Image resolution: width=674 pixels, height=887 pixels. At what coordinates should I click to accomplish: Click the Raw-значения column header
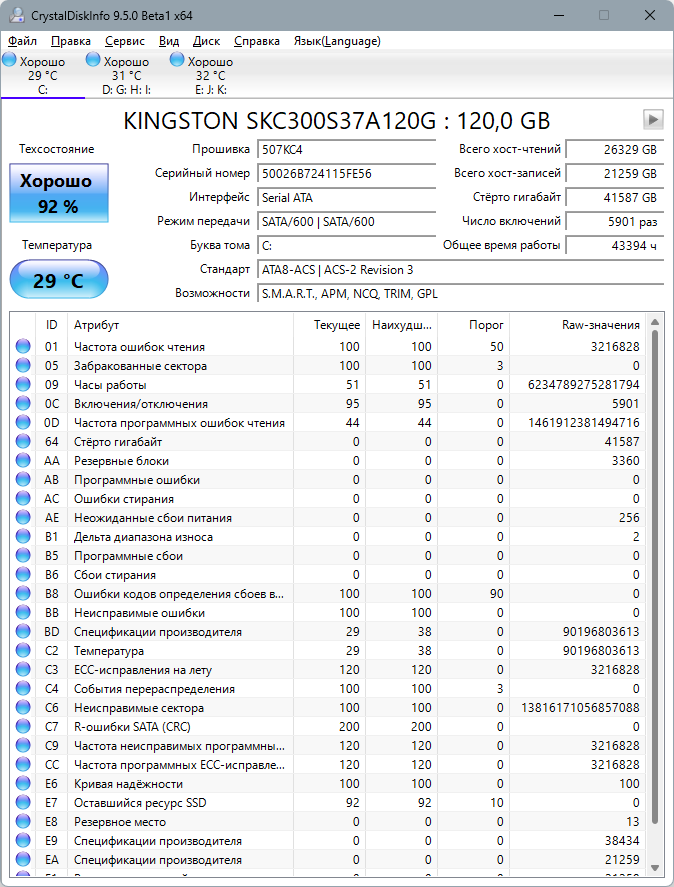600,325
